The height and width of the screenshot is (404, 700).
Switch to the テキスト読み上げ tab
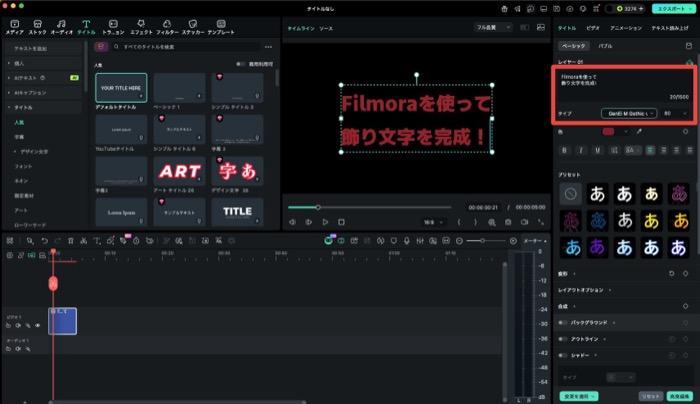tap(670, 28)
